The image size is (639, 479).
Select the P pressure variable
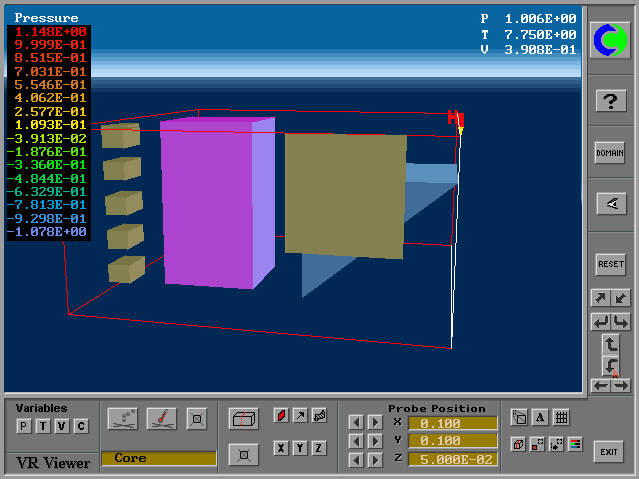coord(24,426)
